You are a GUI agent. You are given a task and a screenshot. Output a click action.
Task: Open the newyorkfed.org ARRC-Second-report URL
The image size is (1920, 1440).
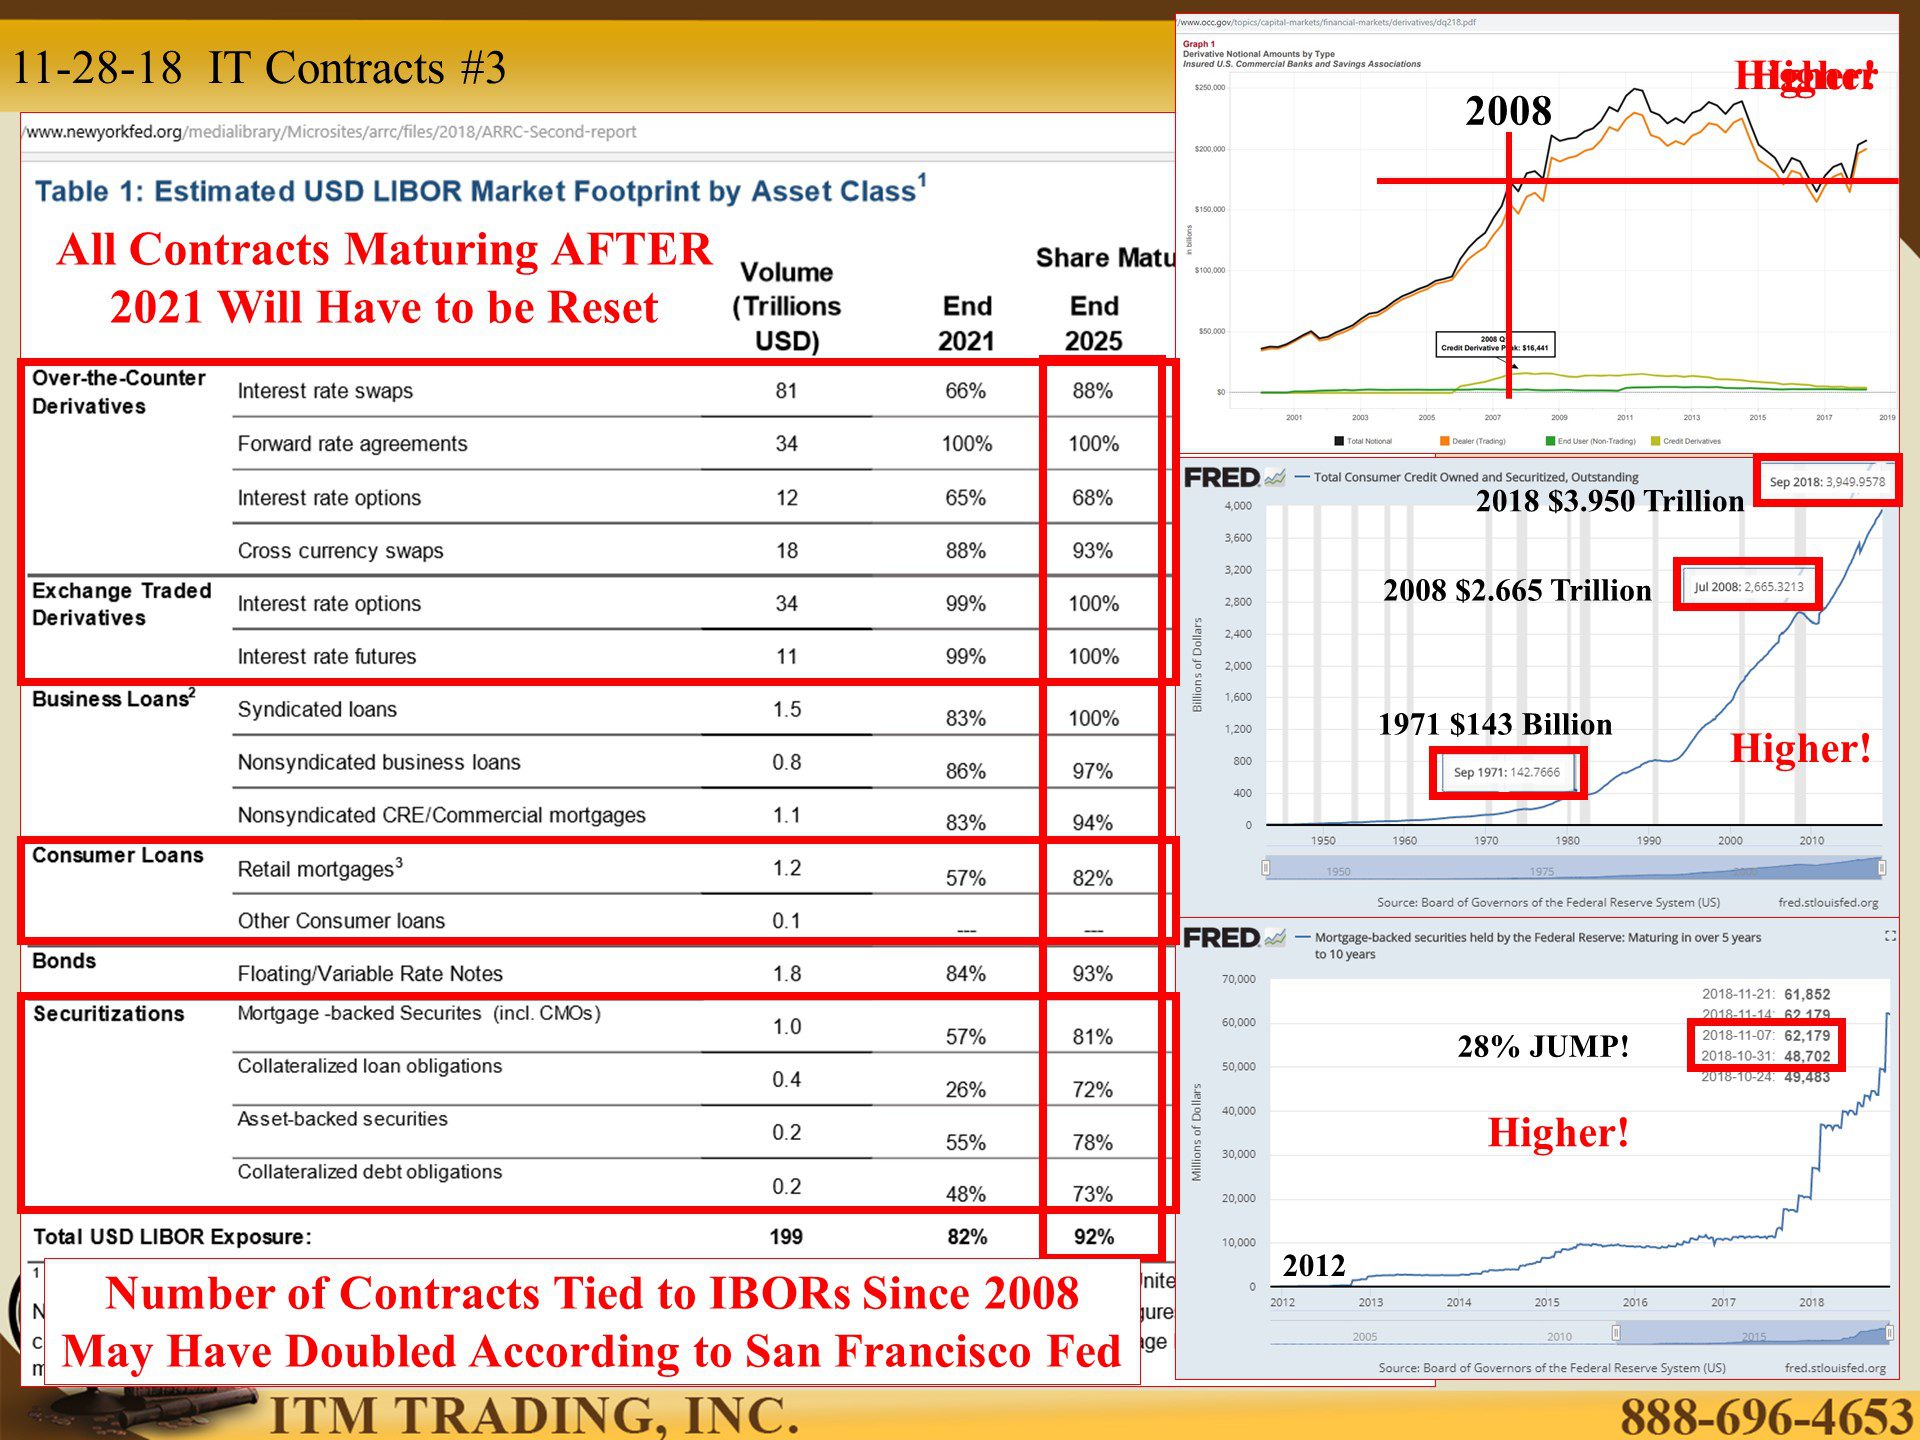point(331,132)
